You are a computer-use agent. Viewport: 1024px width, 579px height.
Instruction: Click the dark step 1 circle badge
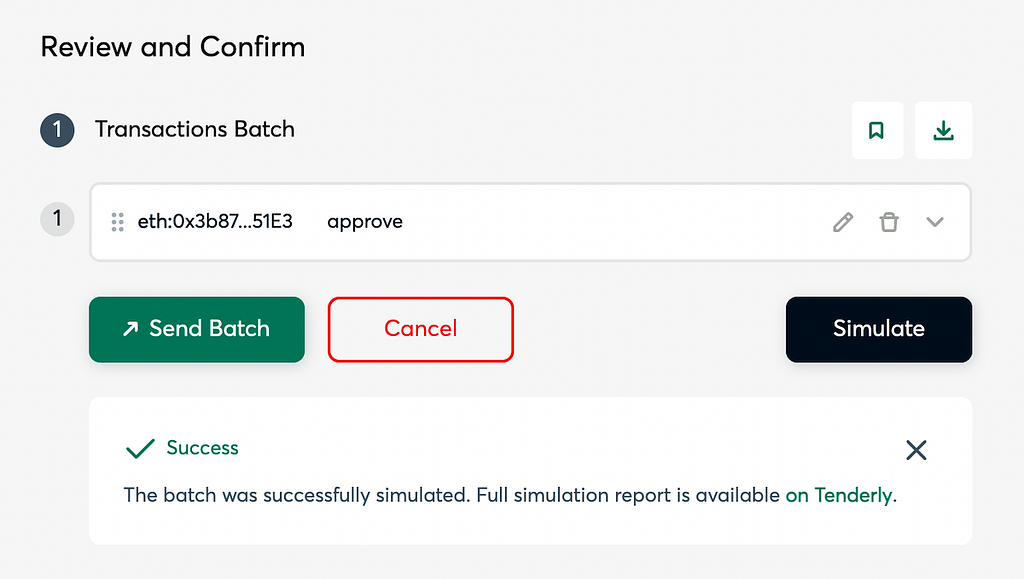(x=57, y=130)
